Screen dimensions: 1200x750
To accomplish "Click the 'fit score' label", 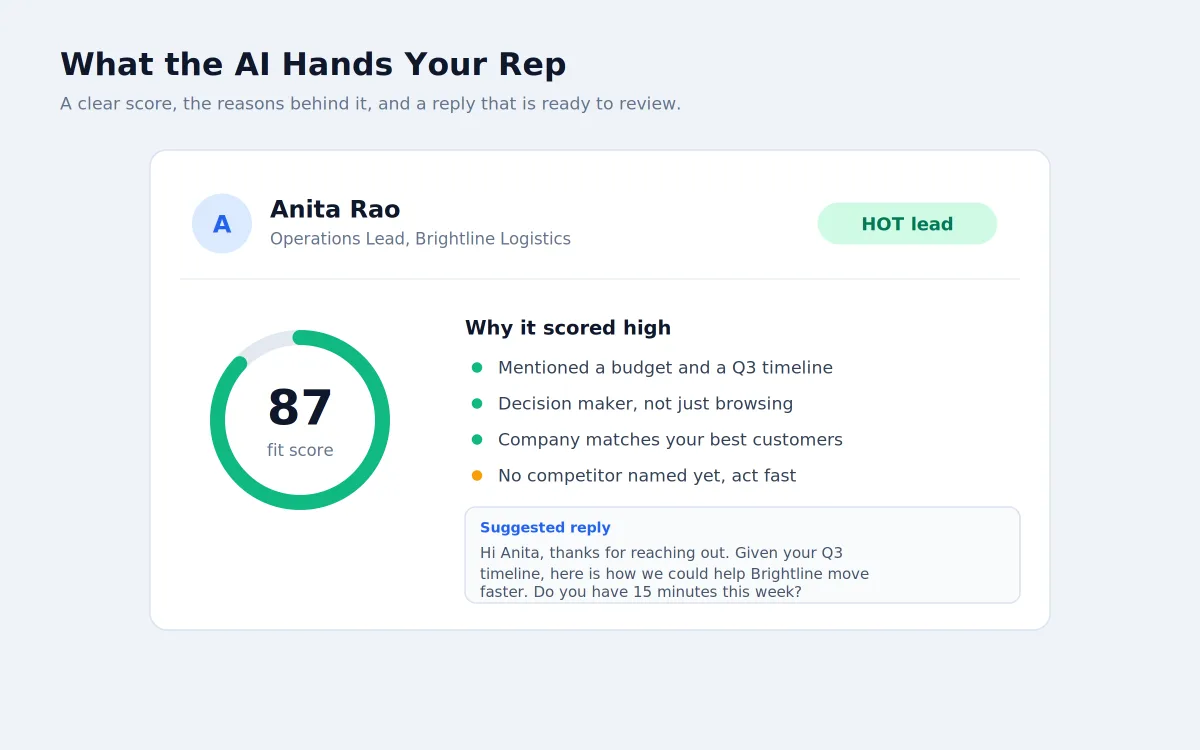I will tap(300, 451).
